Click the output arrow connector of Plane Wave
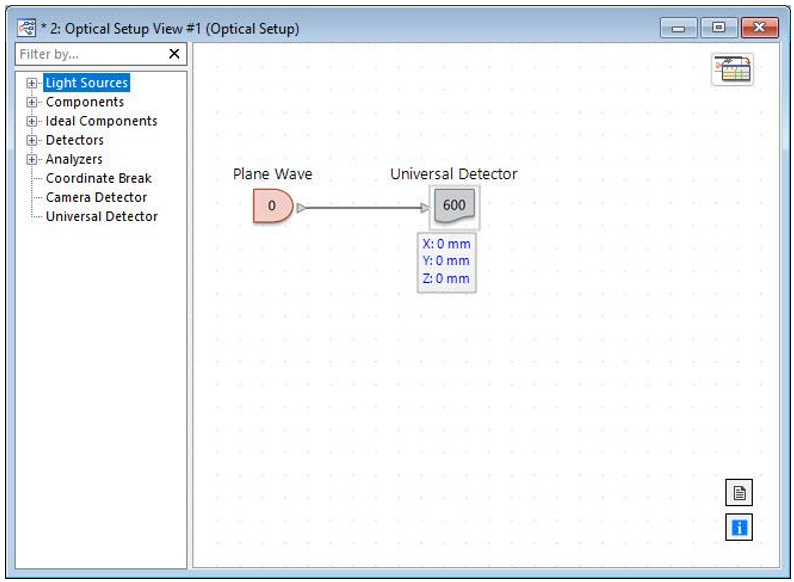The image size is (794, 582). click(301, 208)
